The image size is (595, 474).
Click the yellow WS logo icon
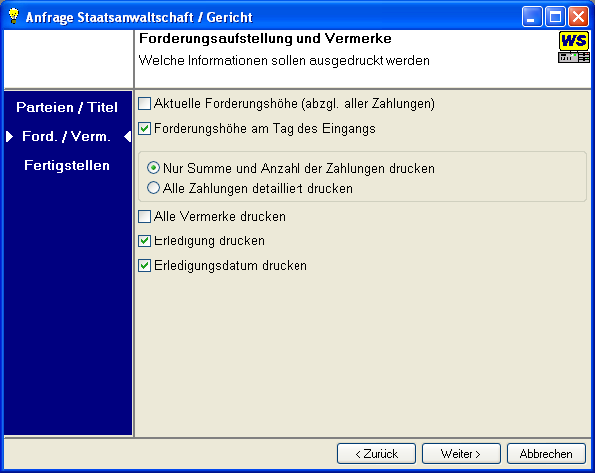(574, 41)
